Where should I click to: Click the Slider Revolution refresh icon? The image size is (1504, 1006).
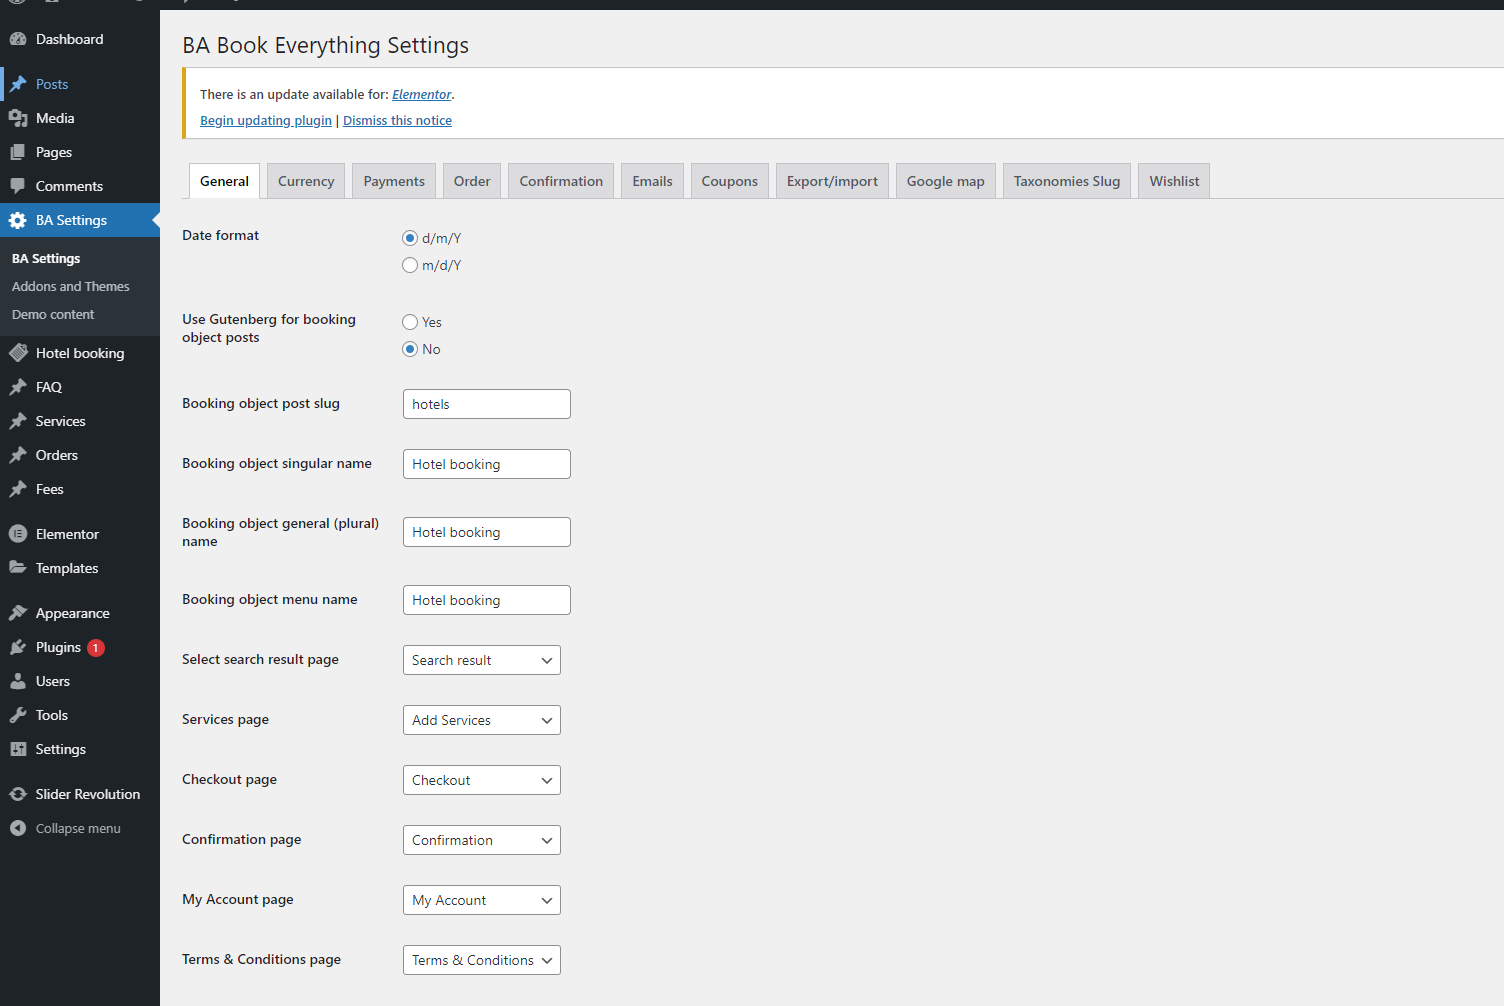[x=18, y=794]
